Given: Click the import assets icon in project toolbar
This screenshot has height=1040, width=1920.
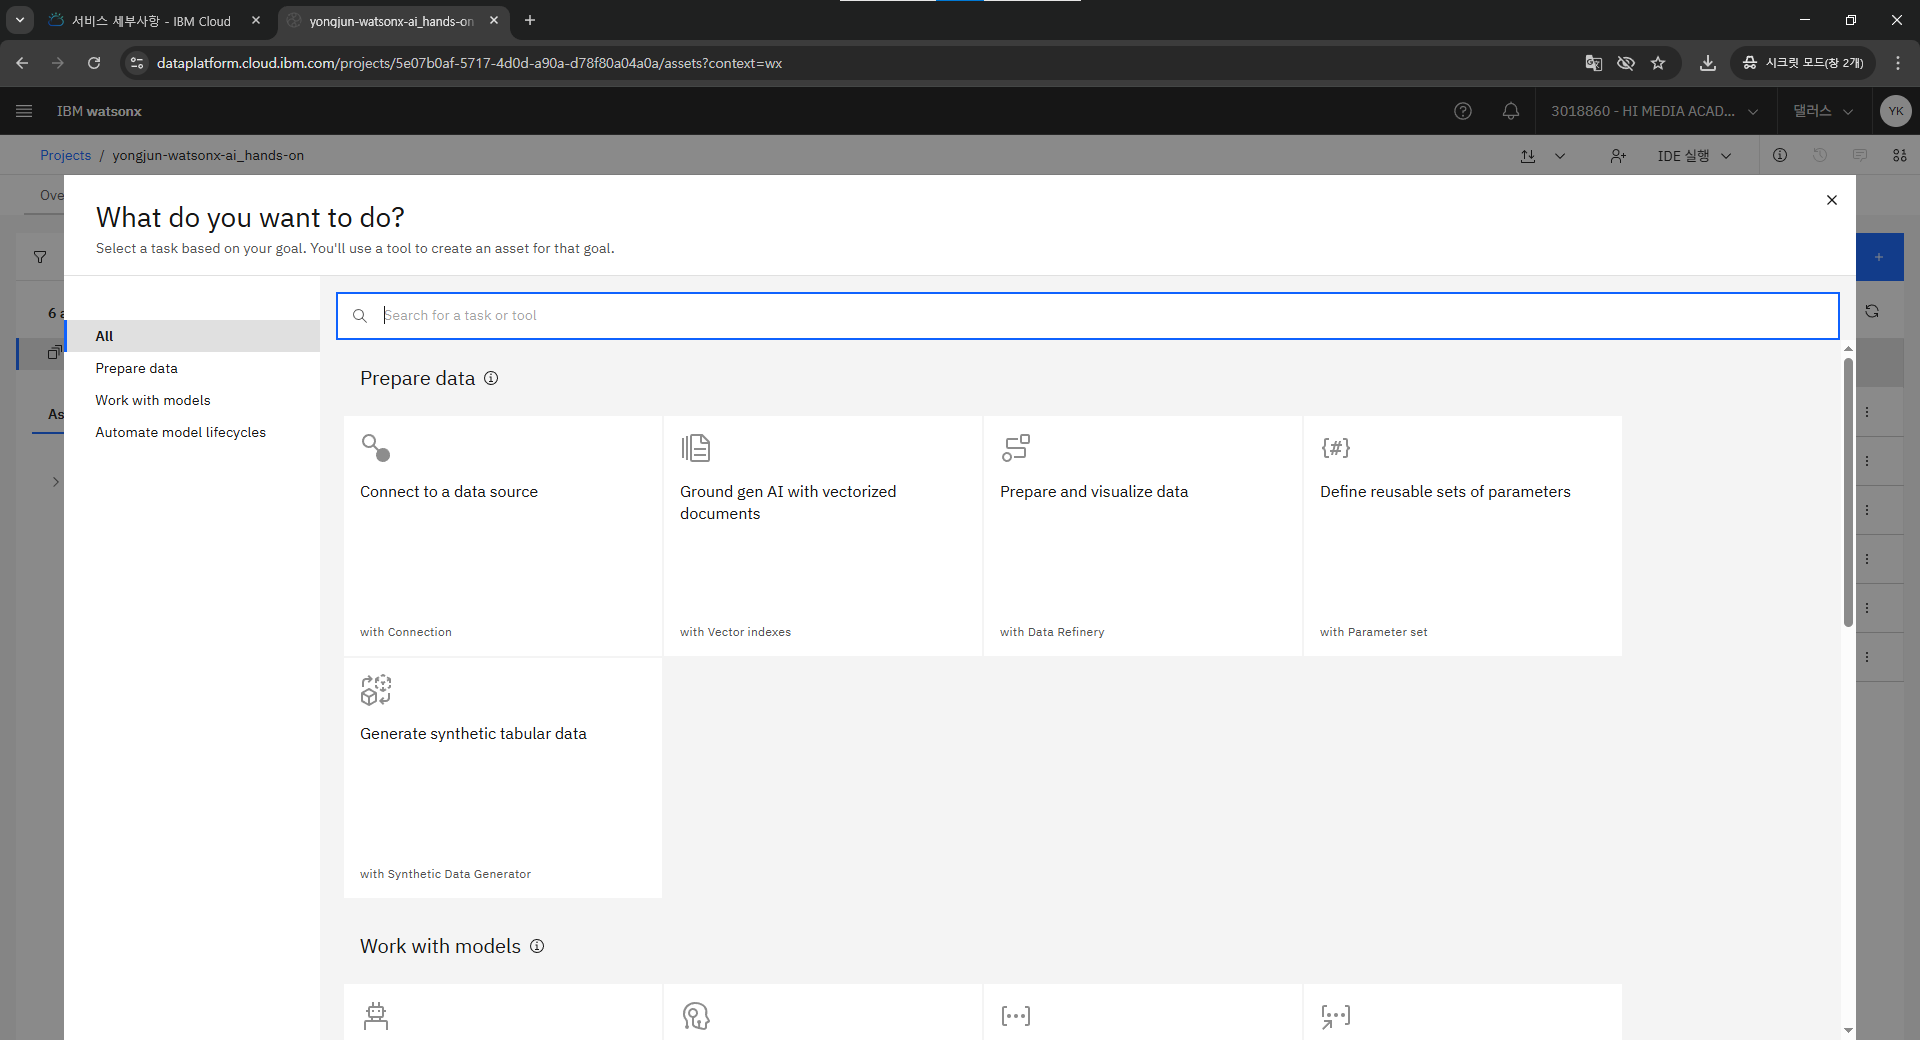Looking at the screenshot, I should click(1528, 156).
